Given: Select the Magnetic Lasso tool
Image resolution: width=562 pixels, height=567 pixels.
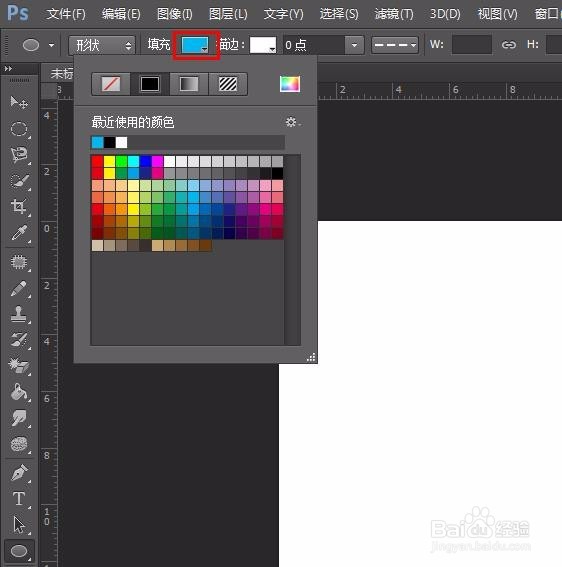Looking at the screenshot, I should 19,155.
